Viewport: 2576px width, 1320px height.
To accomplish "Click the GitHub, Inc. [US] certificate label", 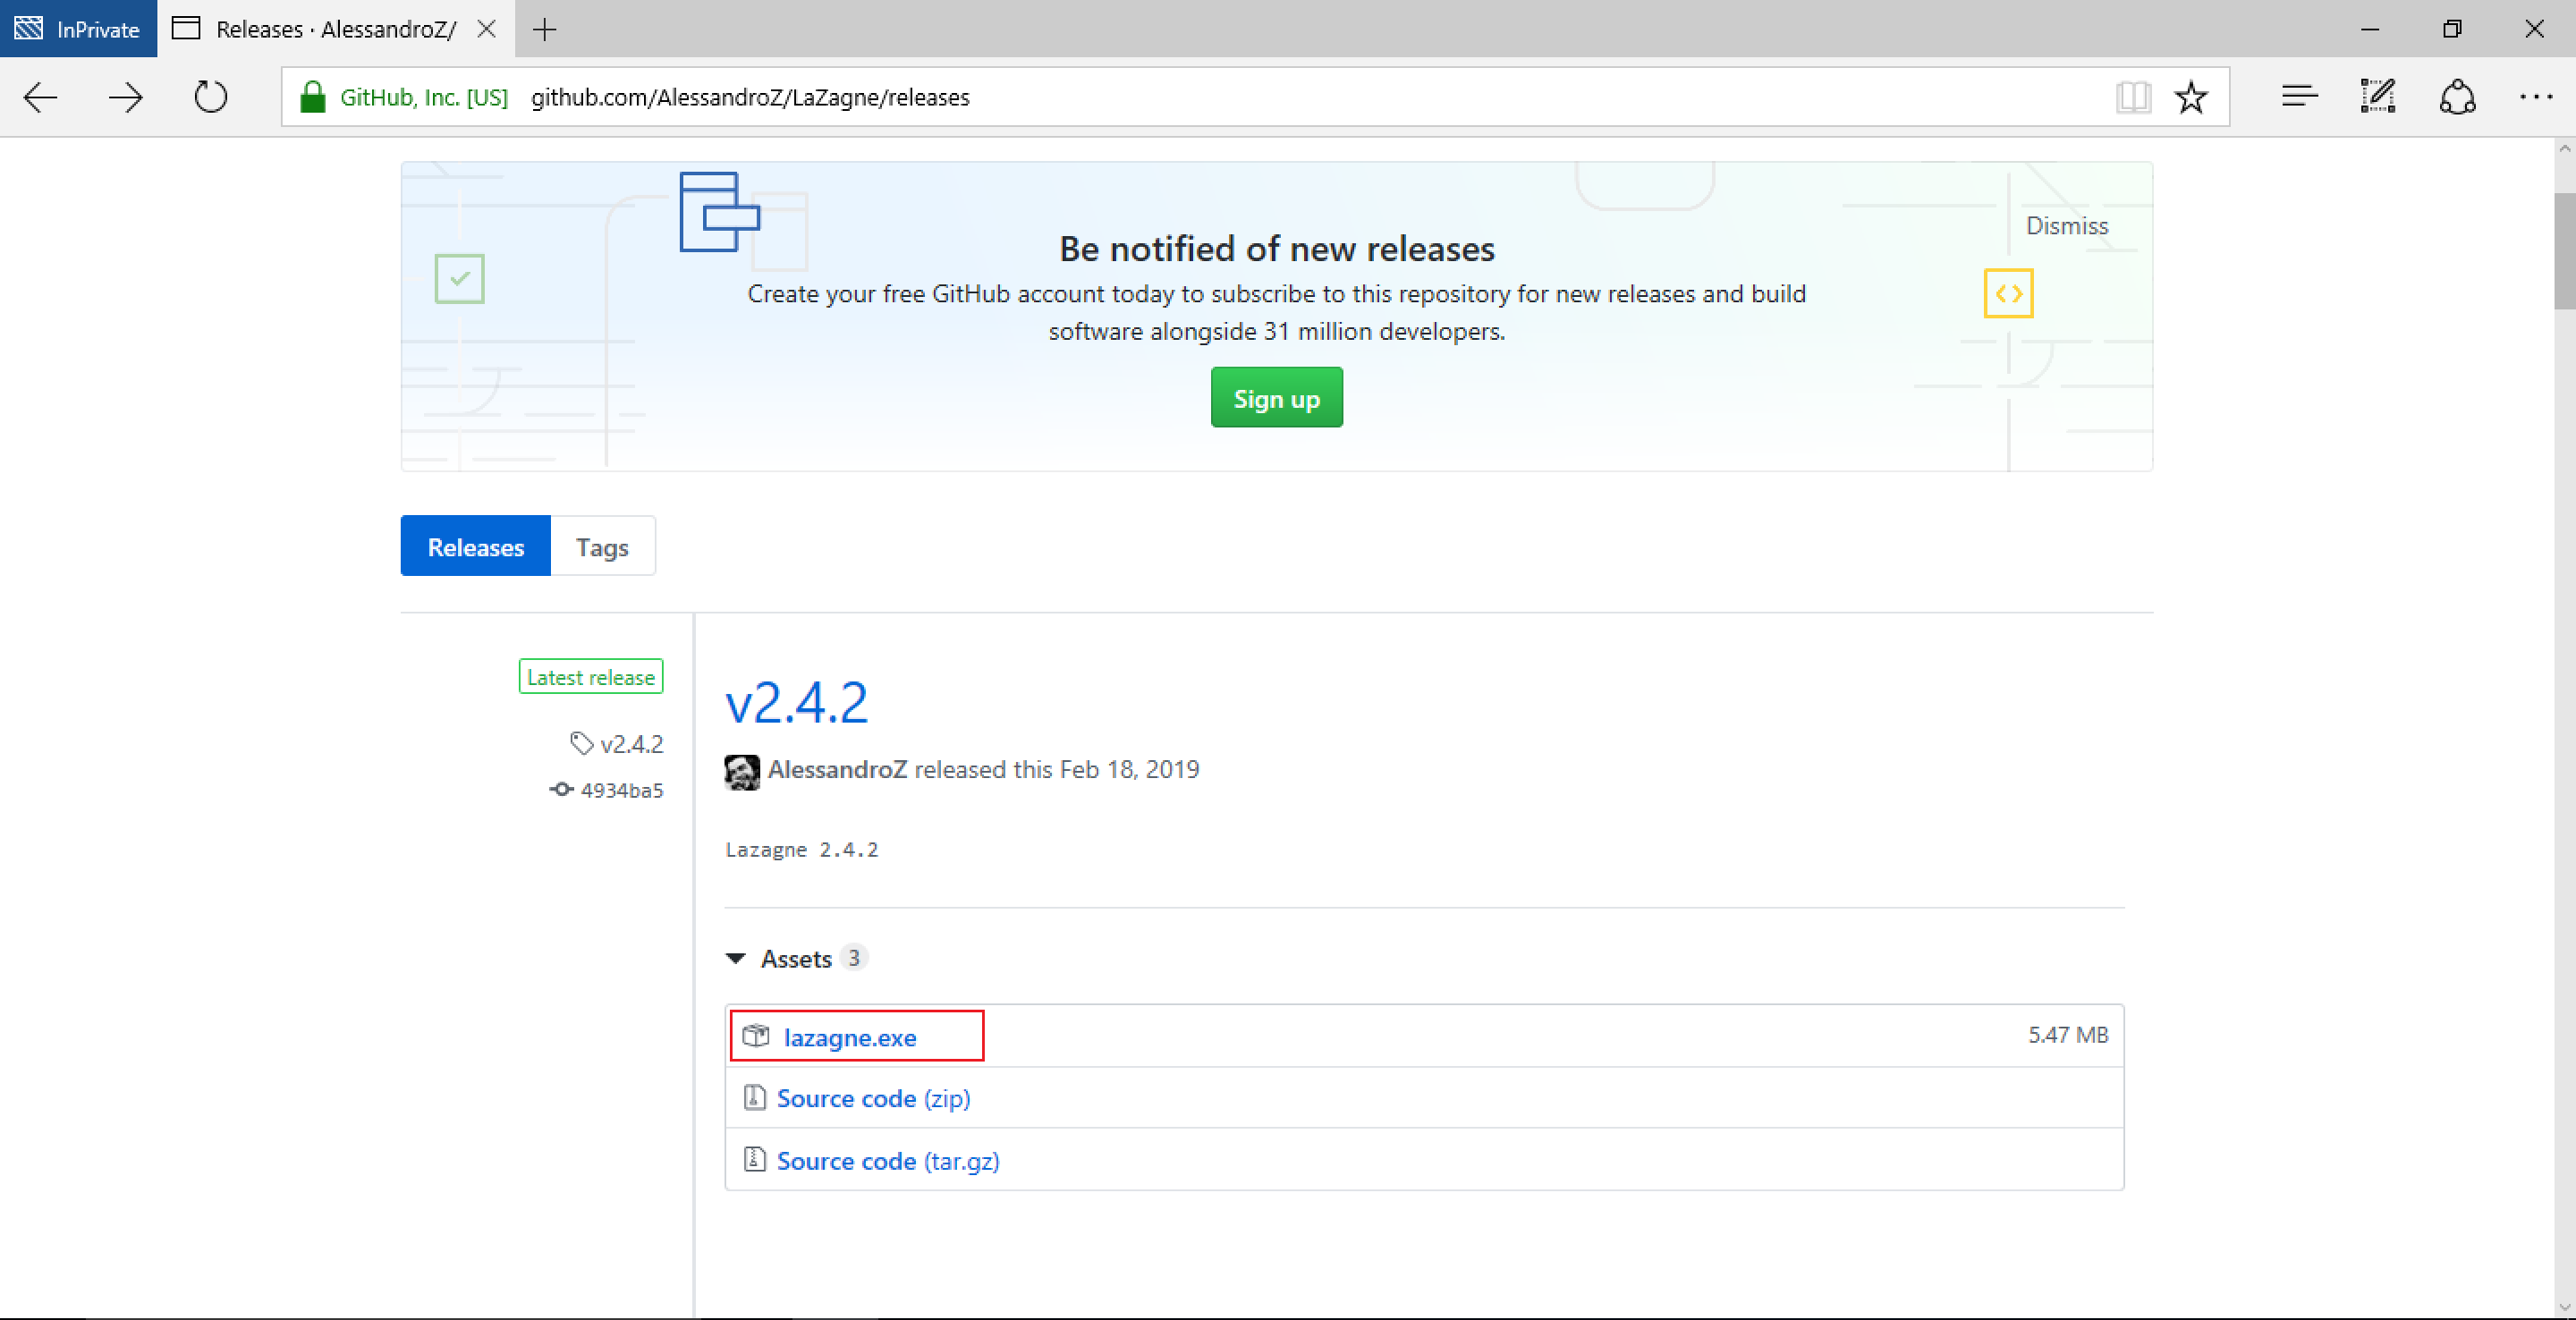I will tap(424, 97).
